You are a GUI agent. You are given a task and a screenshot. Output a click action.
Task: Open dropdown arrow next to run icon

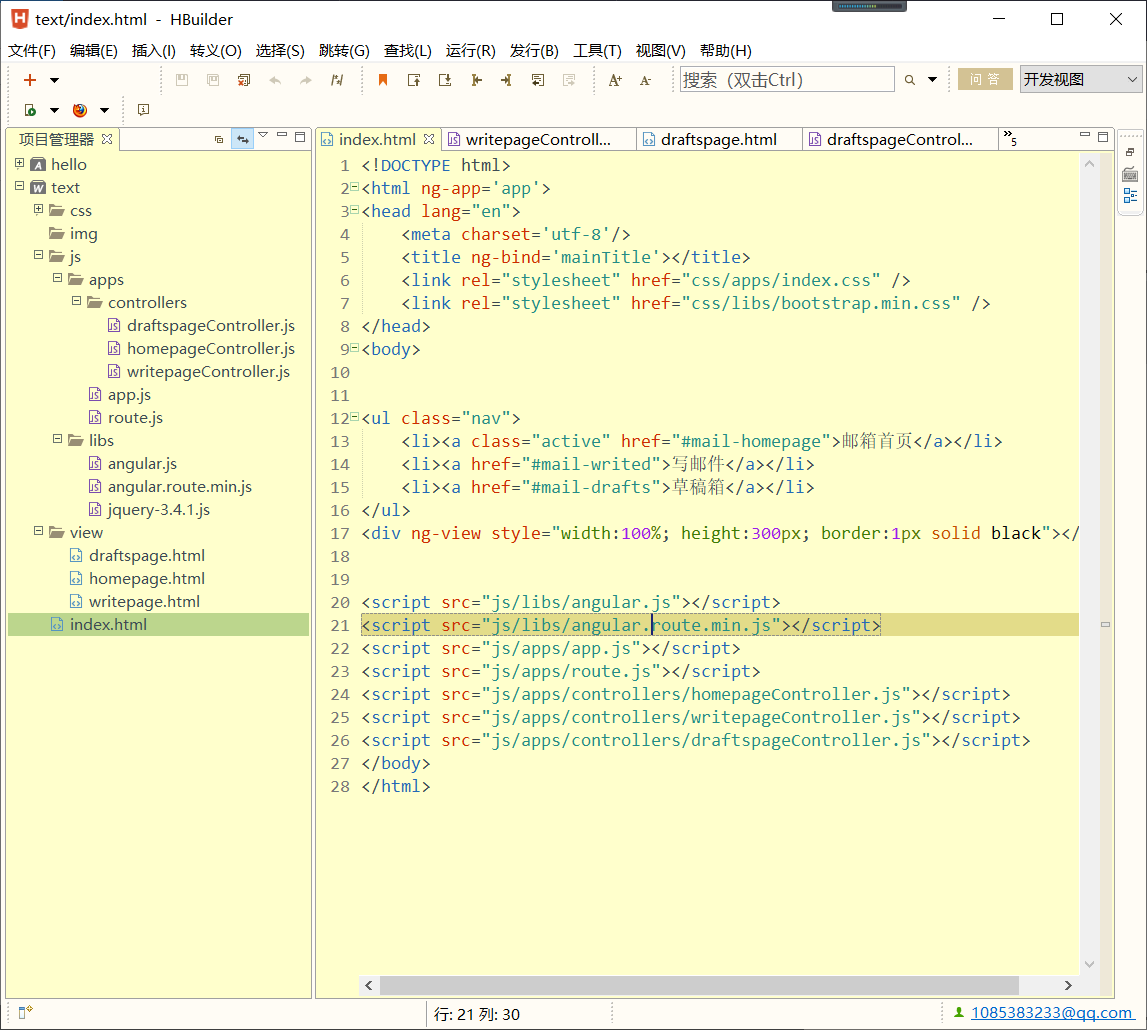(54, 110)
